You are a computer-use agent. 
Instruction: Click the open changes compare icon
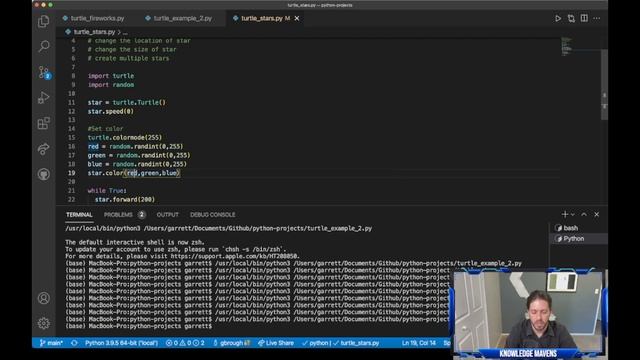(571, 18)
